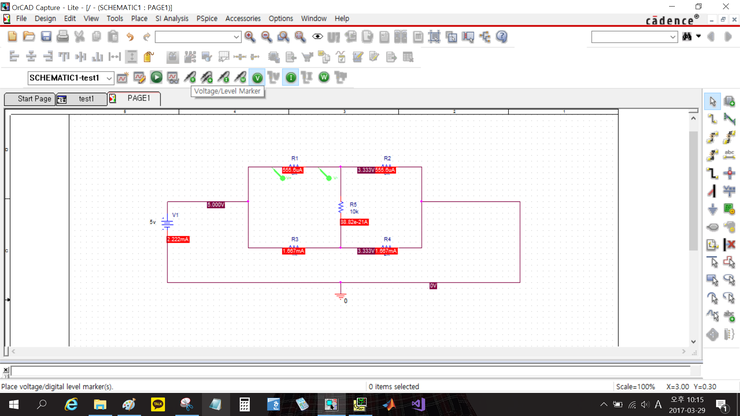Toggle bias current display (I button)
The width and height of the screenshot is (740, 416).
coord(291,77)
